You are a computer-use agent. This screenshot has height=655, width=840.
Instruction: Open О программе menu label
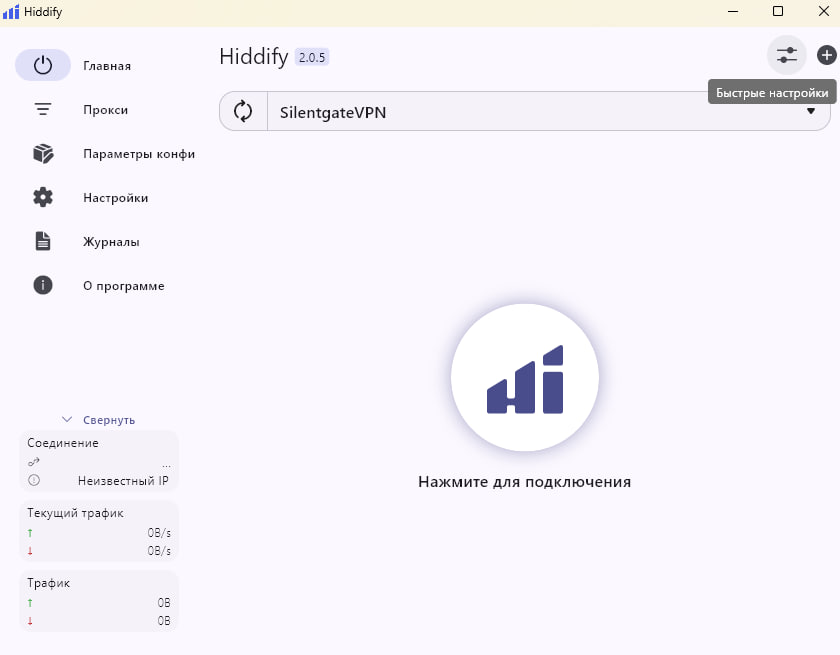(124, 286)
